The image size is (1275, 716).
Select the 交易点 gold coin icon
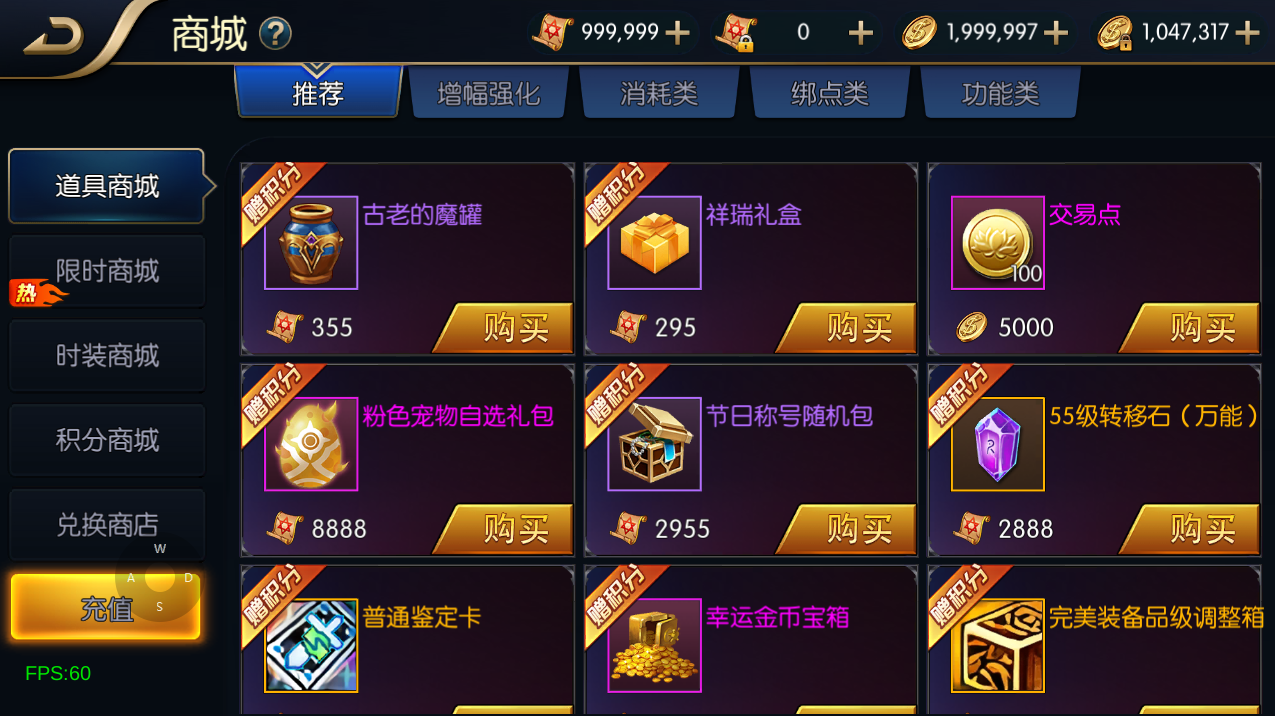pyautogui.click(x=998, y=243)
